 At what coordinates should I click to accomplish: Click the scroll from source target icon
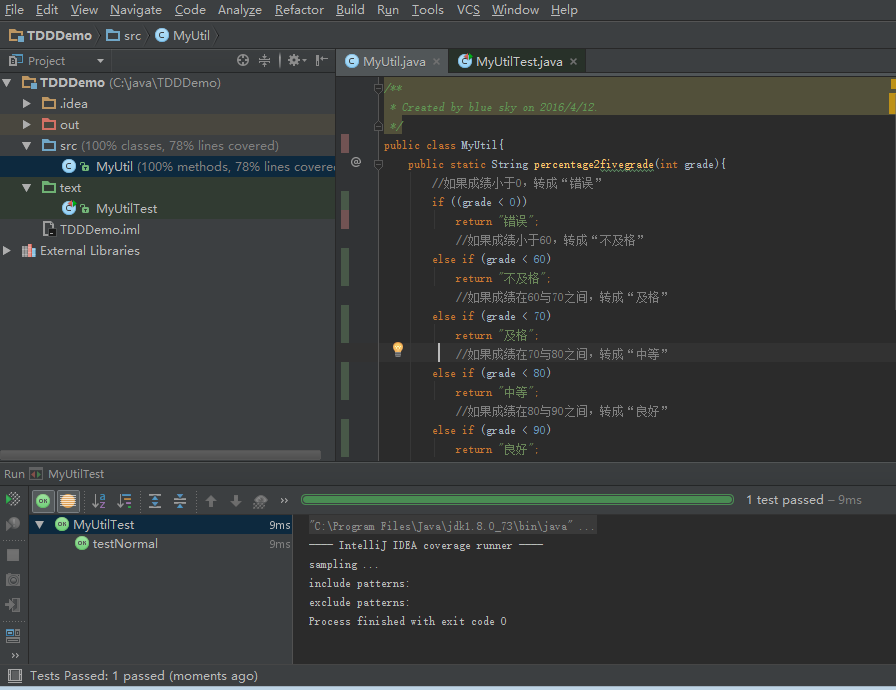(243, 61)
